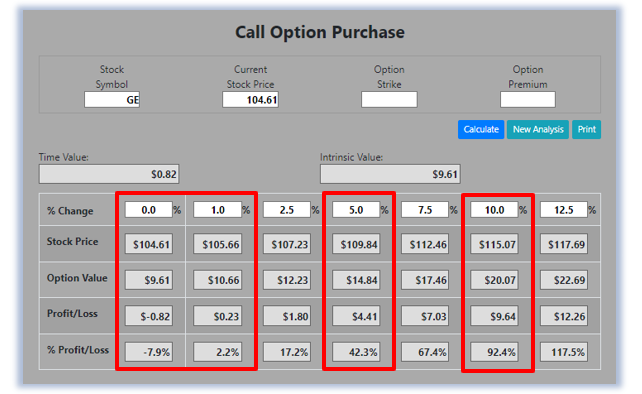Image resolution: width=642 pixels, height=394 pixels.
Task: Start a New Analysis
Action: point(538,129)
